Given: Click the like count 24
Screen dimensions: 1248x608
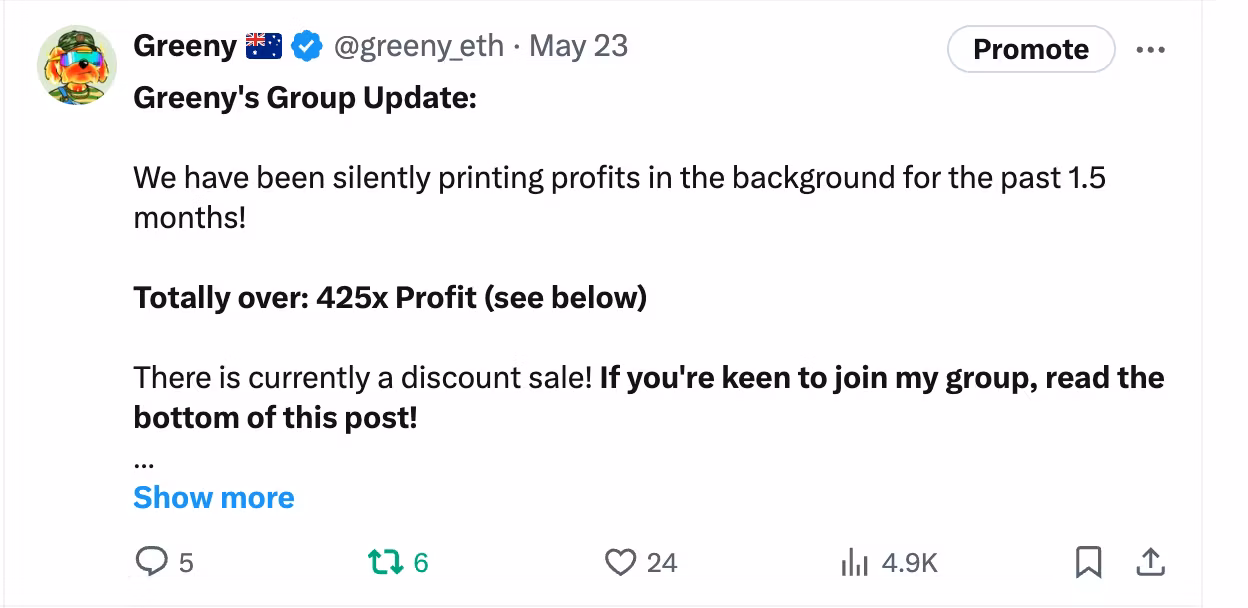Looking at the screenshot, I should tap(661, 564).
